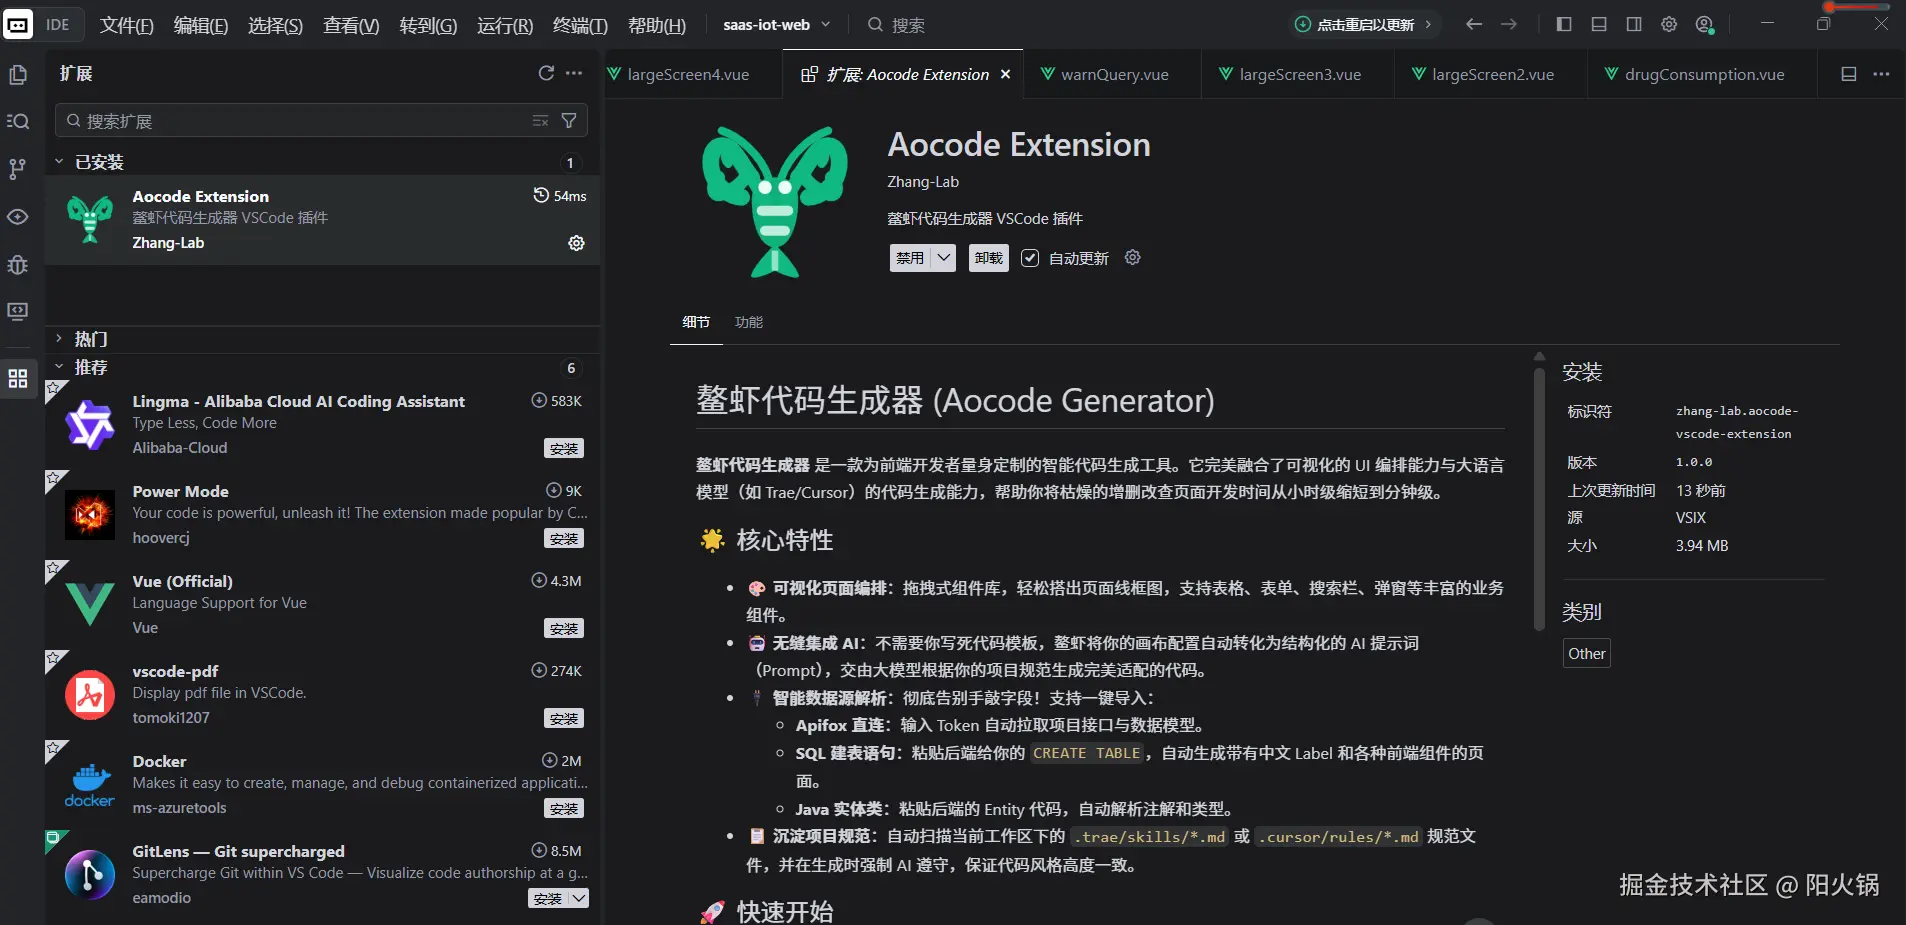Open the Other category tag

1586,653
